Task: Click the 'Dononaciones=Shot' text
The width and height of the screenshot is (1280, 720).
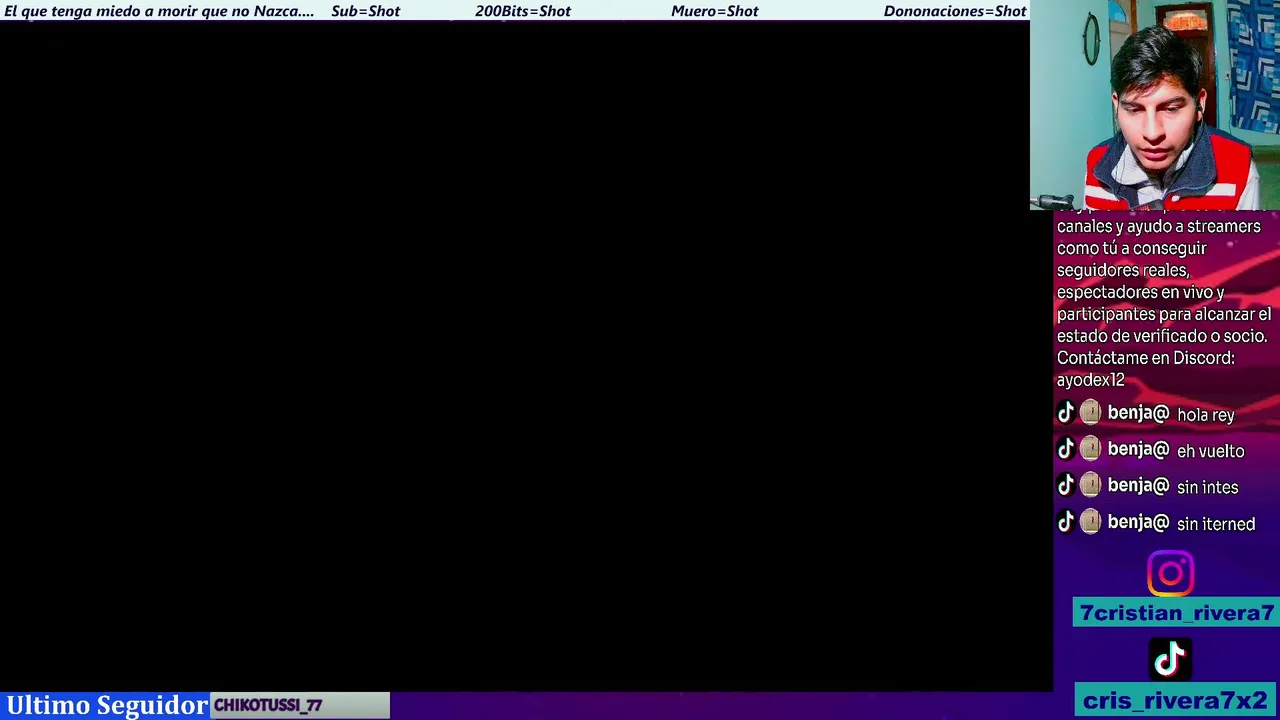Action: click(955, 11)
